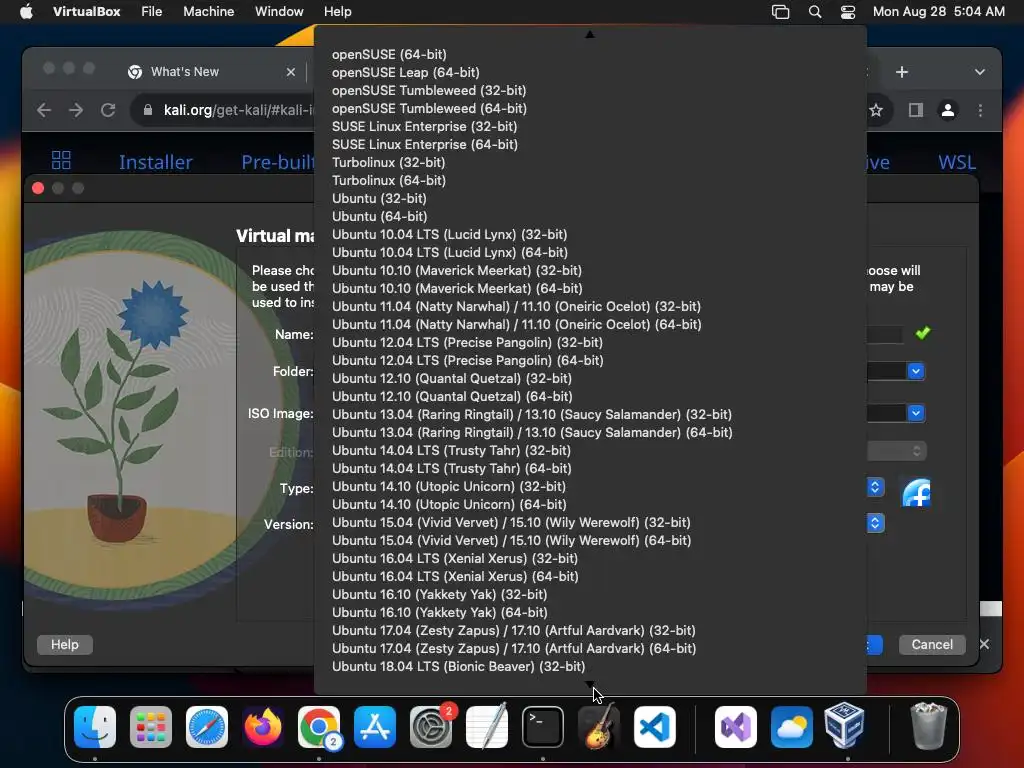Go back in Chrome
This screenshot has width=1024, height=768.
click(x=44, y=110)
